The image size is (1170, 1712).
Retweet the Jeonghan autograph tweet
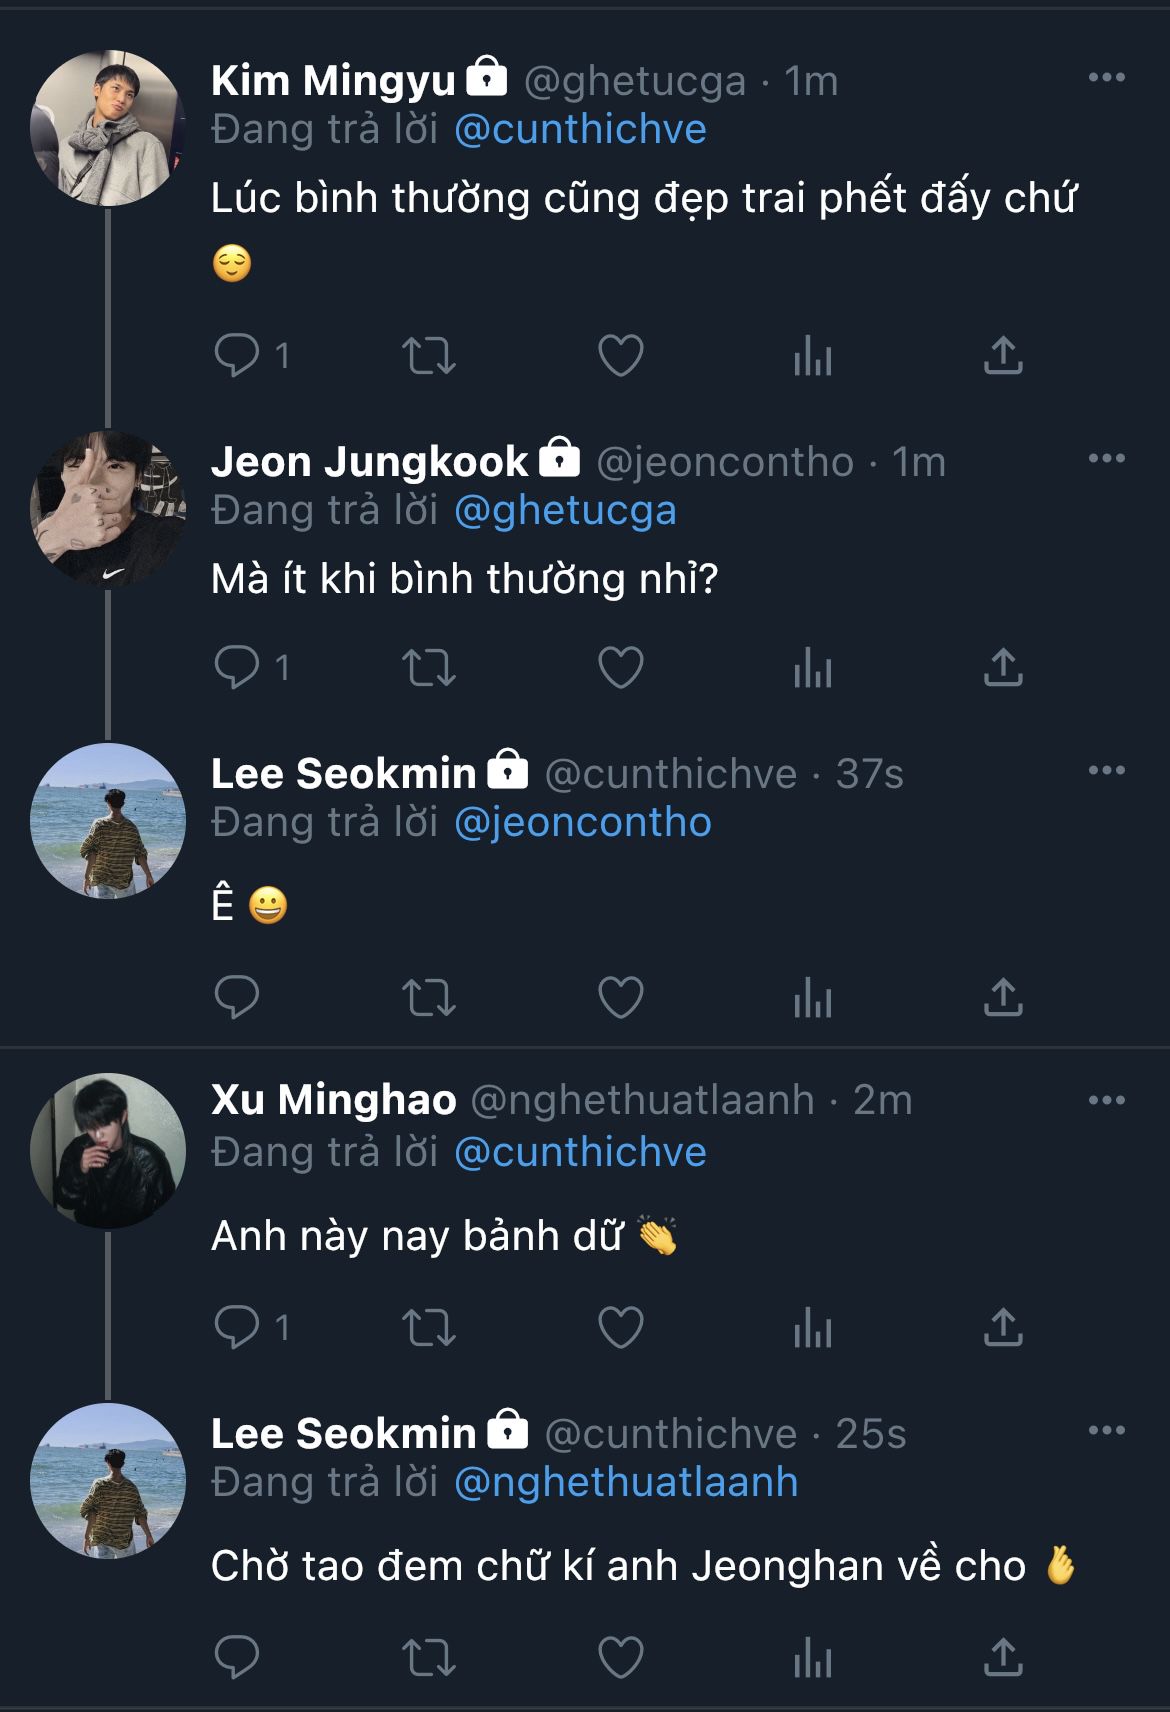(x=429, y=1657)
